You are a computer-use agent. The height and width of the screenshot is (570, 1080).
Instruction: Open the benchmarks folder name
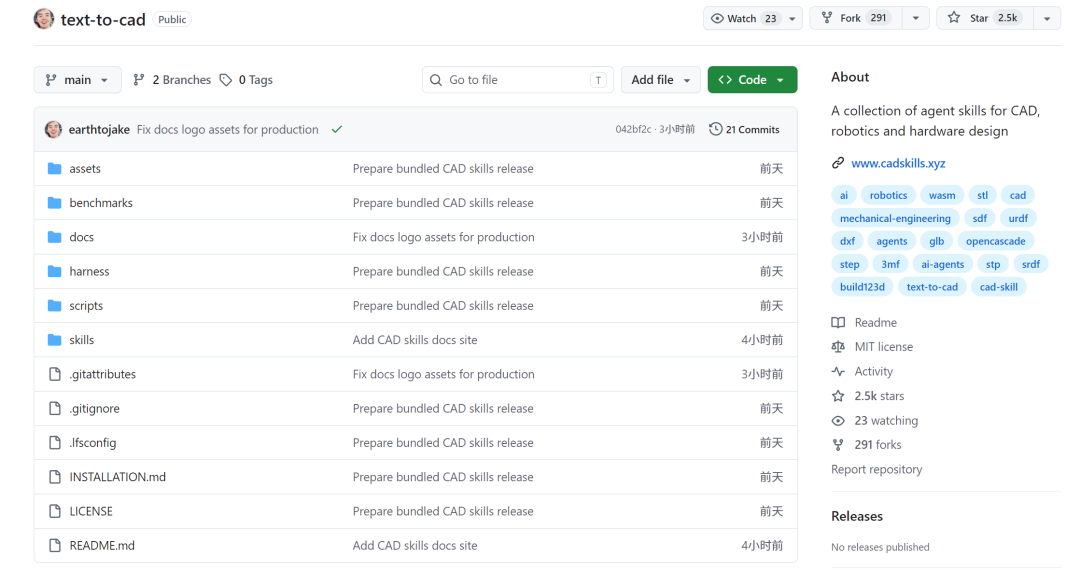click(101, 203)
